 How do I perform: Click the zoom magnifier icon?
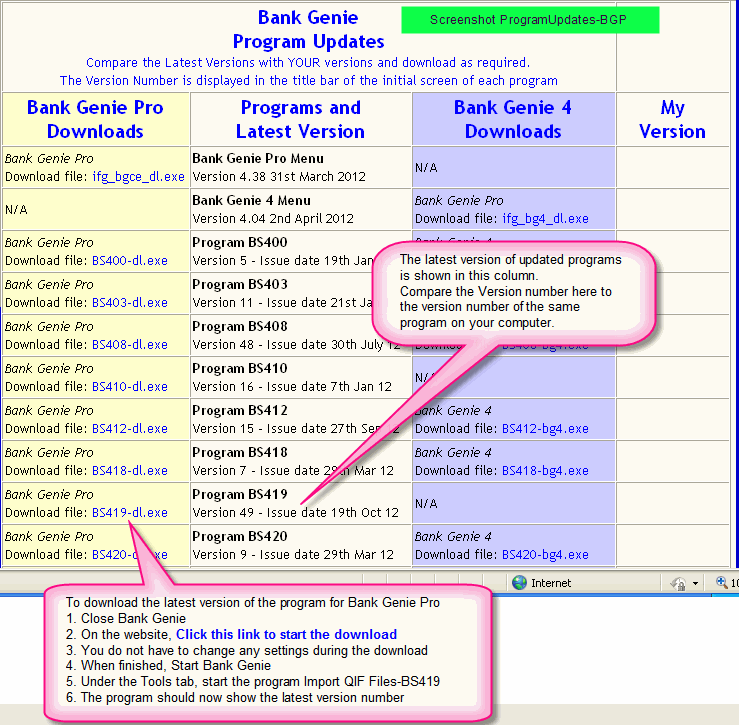(x=722, y=582)
